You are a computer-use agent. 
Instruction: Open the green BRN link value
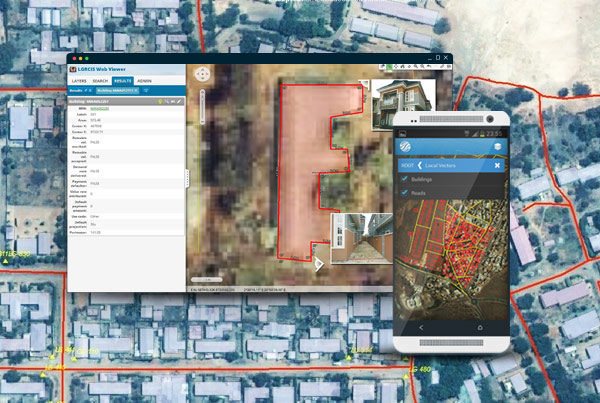pyautogui.click(x=99, y=109)
